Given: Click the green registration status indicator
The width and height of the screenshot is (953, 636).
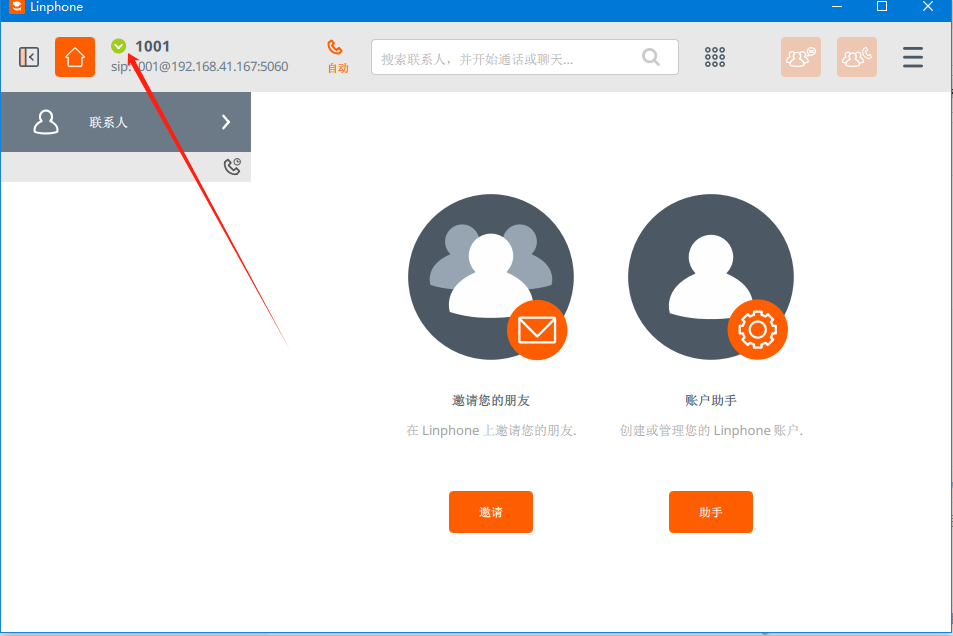Looking at the screenshot, I should (119, 46).
